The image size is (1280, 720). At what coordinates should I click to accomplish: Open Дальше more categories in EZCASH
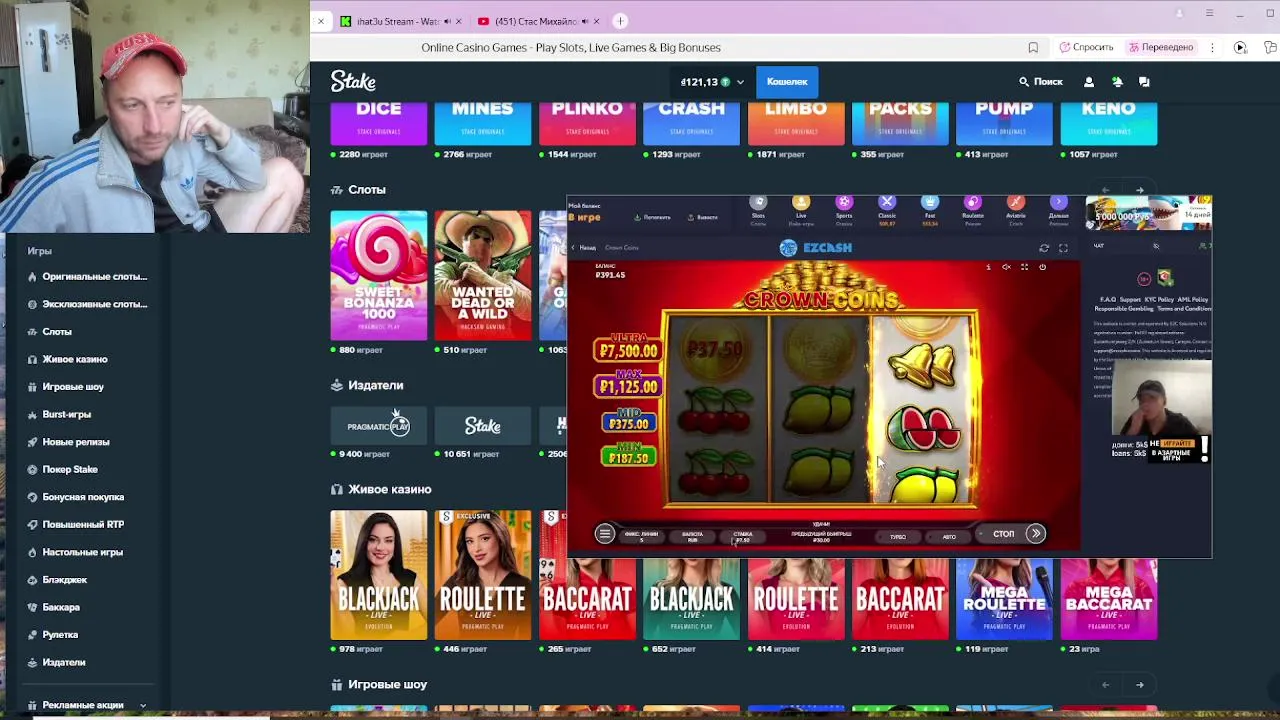[x=1058, y=208]
